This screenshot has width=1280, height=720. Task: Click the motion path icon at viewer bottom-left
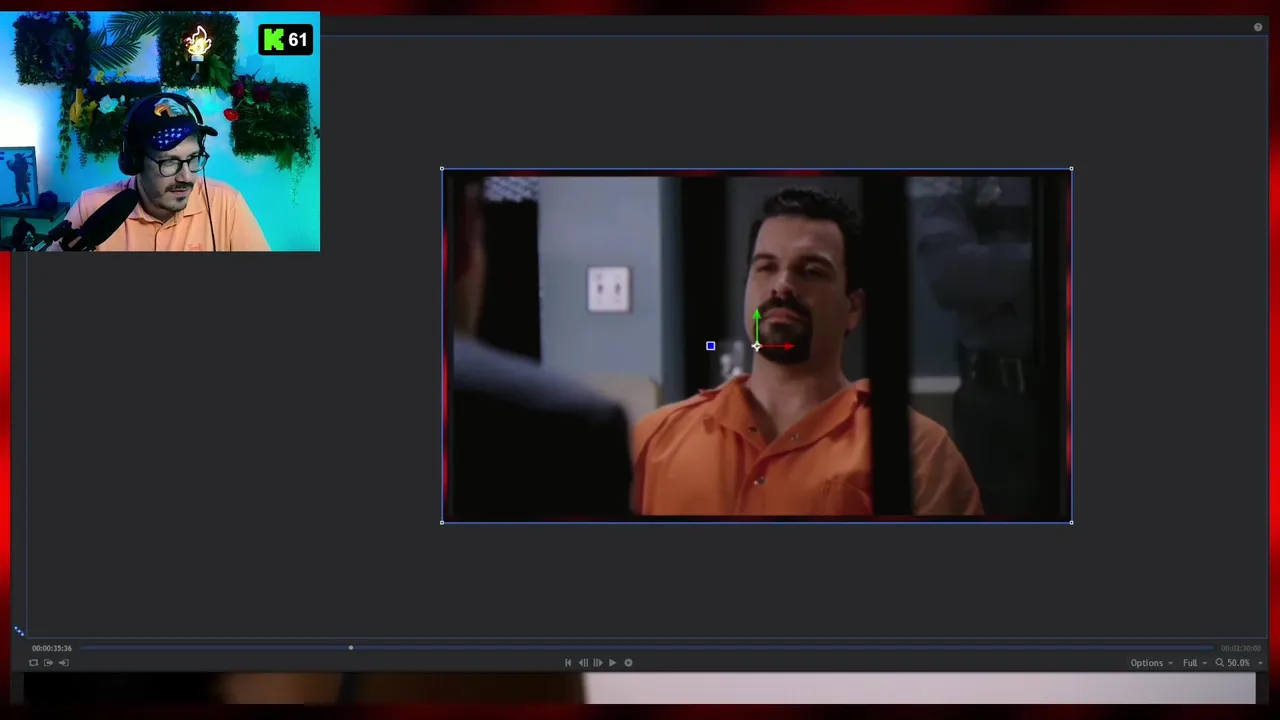[x=19, y=631]
